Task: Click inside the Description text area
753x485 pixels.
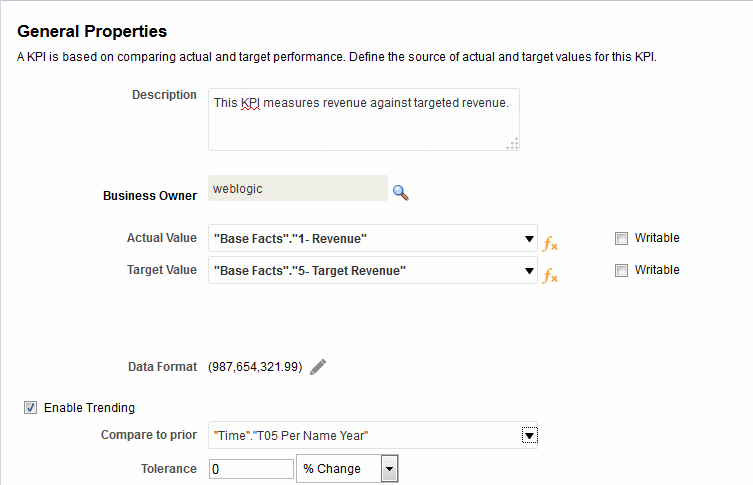Action: click(x=364, y=120)
